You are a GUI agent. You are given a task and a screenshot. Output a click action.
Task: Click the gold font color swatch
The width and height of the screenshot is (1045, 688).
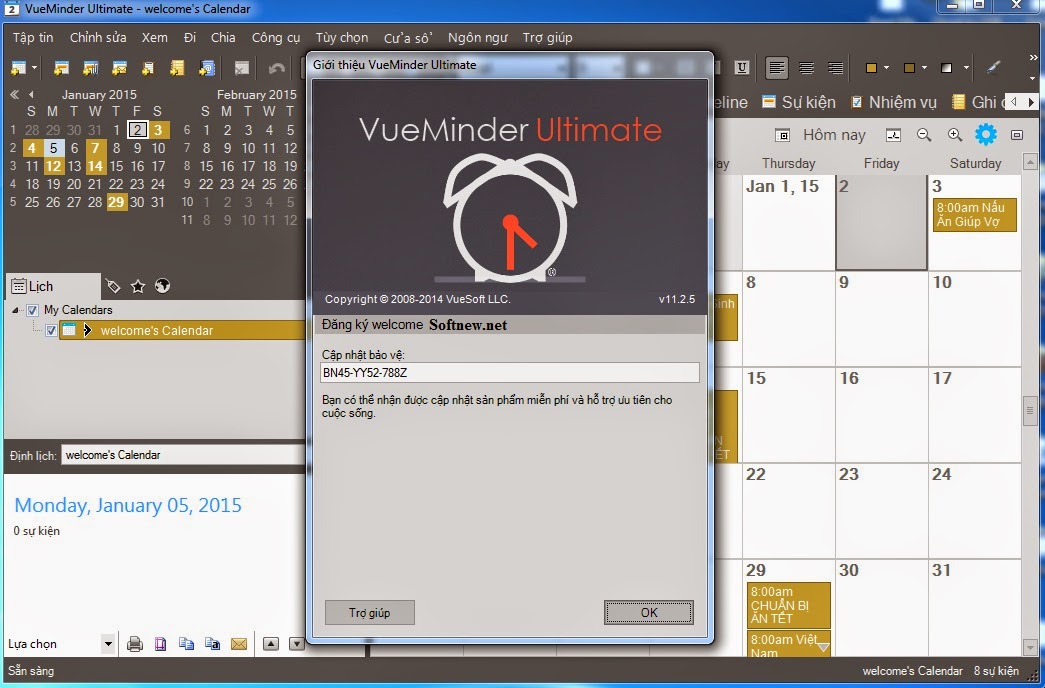(x=871, y=67)
